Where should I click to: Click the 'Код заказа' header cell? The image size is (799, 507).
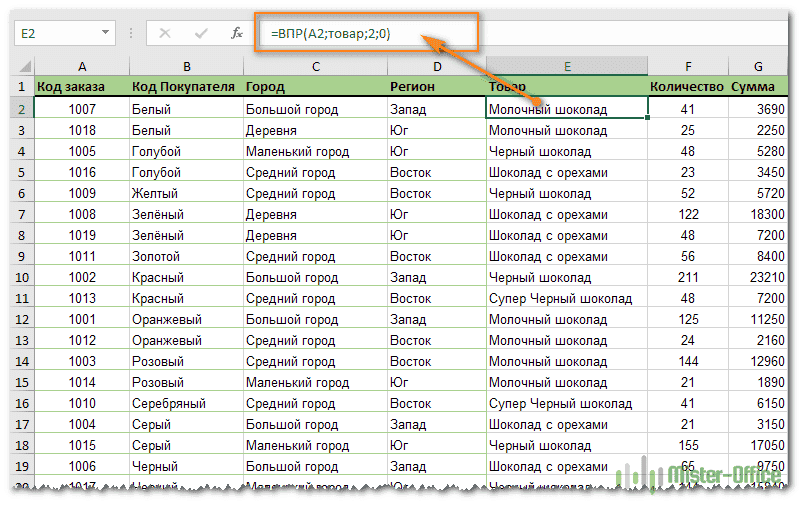point(81,87)
